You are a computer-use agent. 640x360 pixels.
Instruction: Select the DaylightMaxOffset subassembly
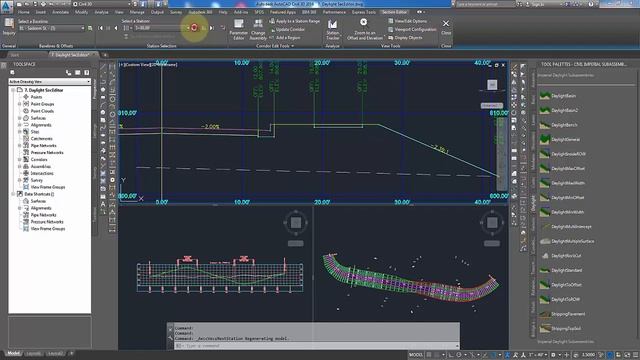[562, 168]
